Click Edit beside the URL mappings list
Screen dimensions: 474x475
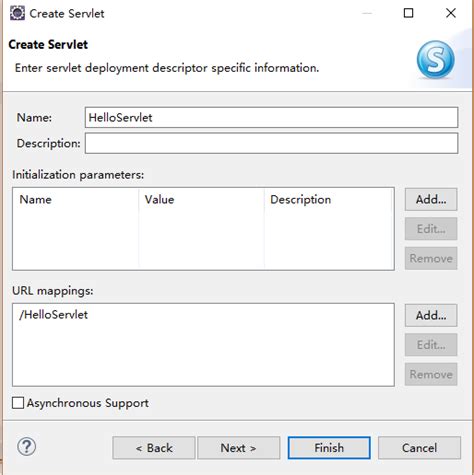431,344
